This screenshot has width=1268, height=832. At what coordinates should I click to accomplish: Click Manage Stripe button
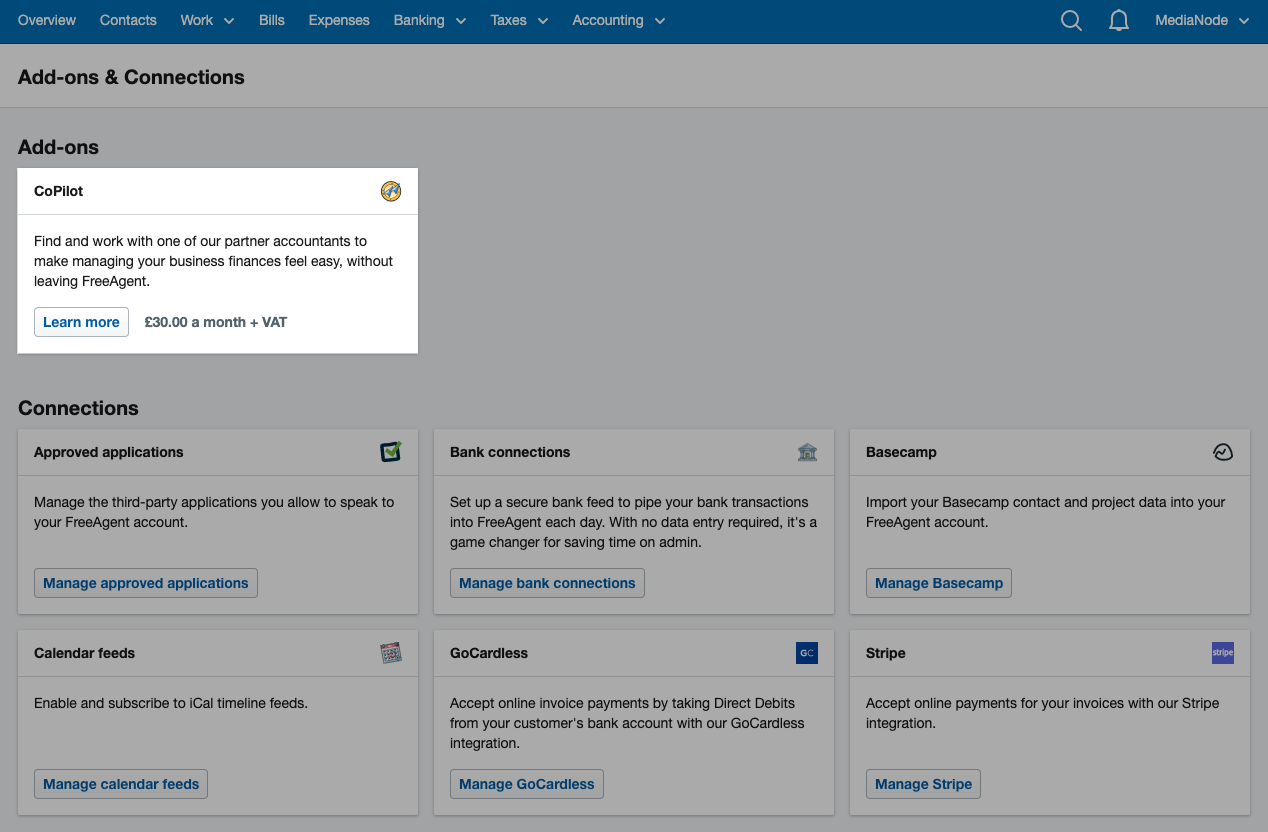point(923,784)
